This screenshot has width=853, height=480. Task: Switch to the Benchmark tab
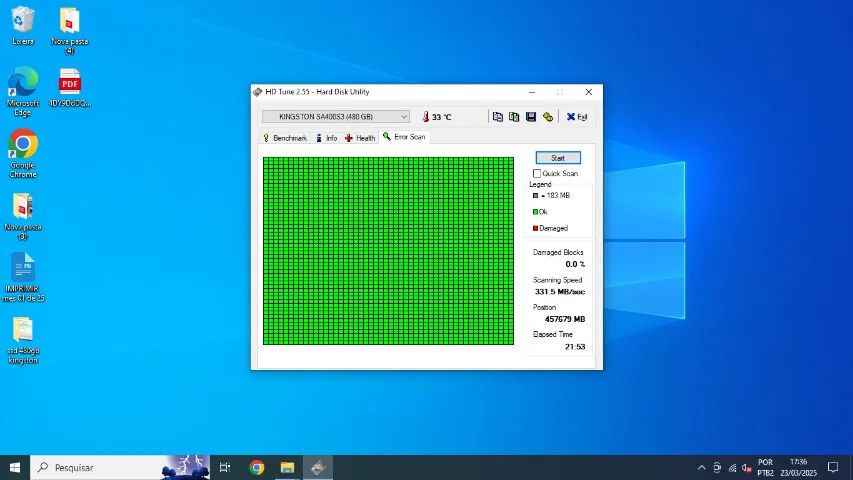point(285,138)
